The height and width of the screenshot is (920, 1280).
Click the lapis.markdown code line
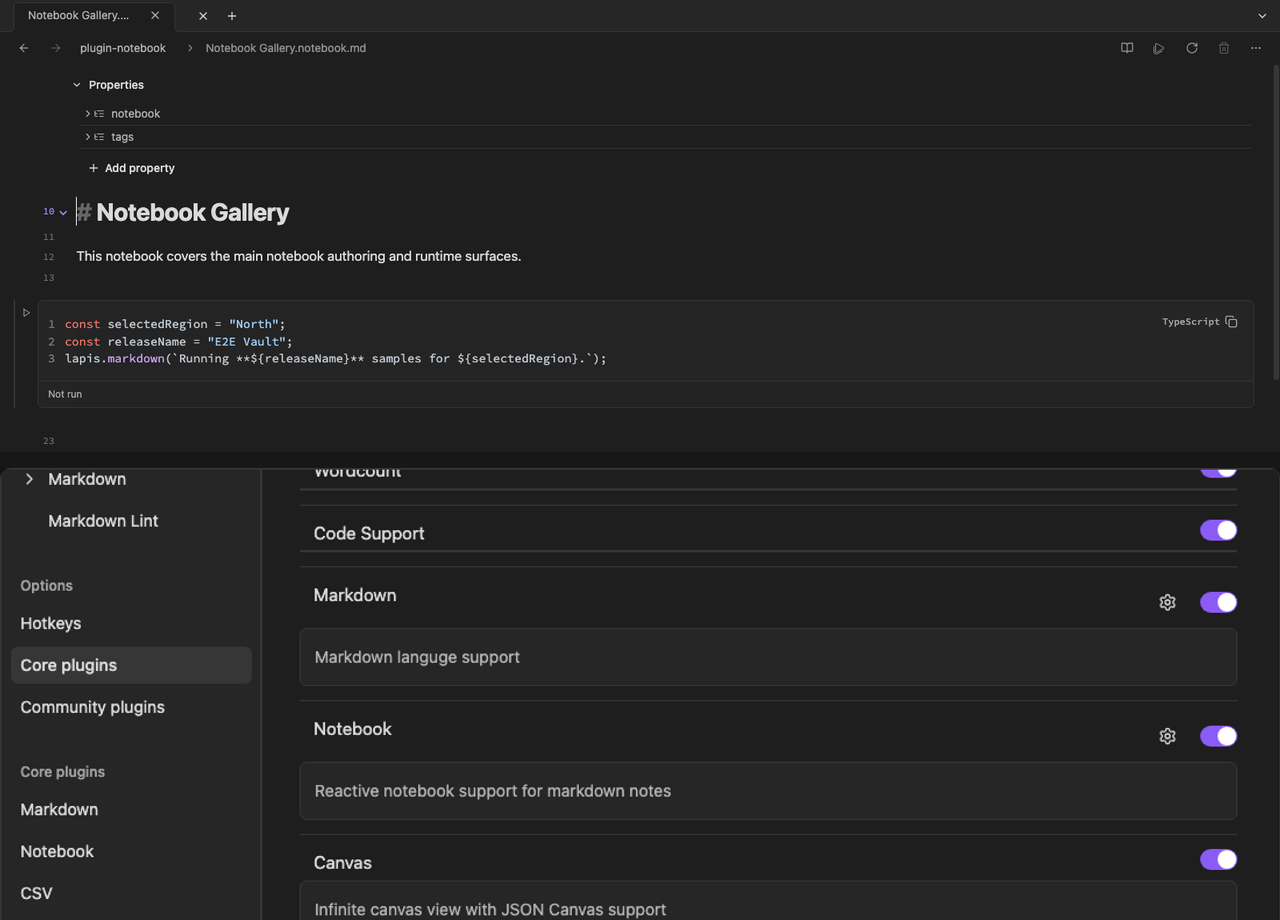336,358
